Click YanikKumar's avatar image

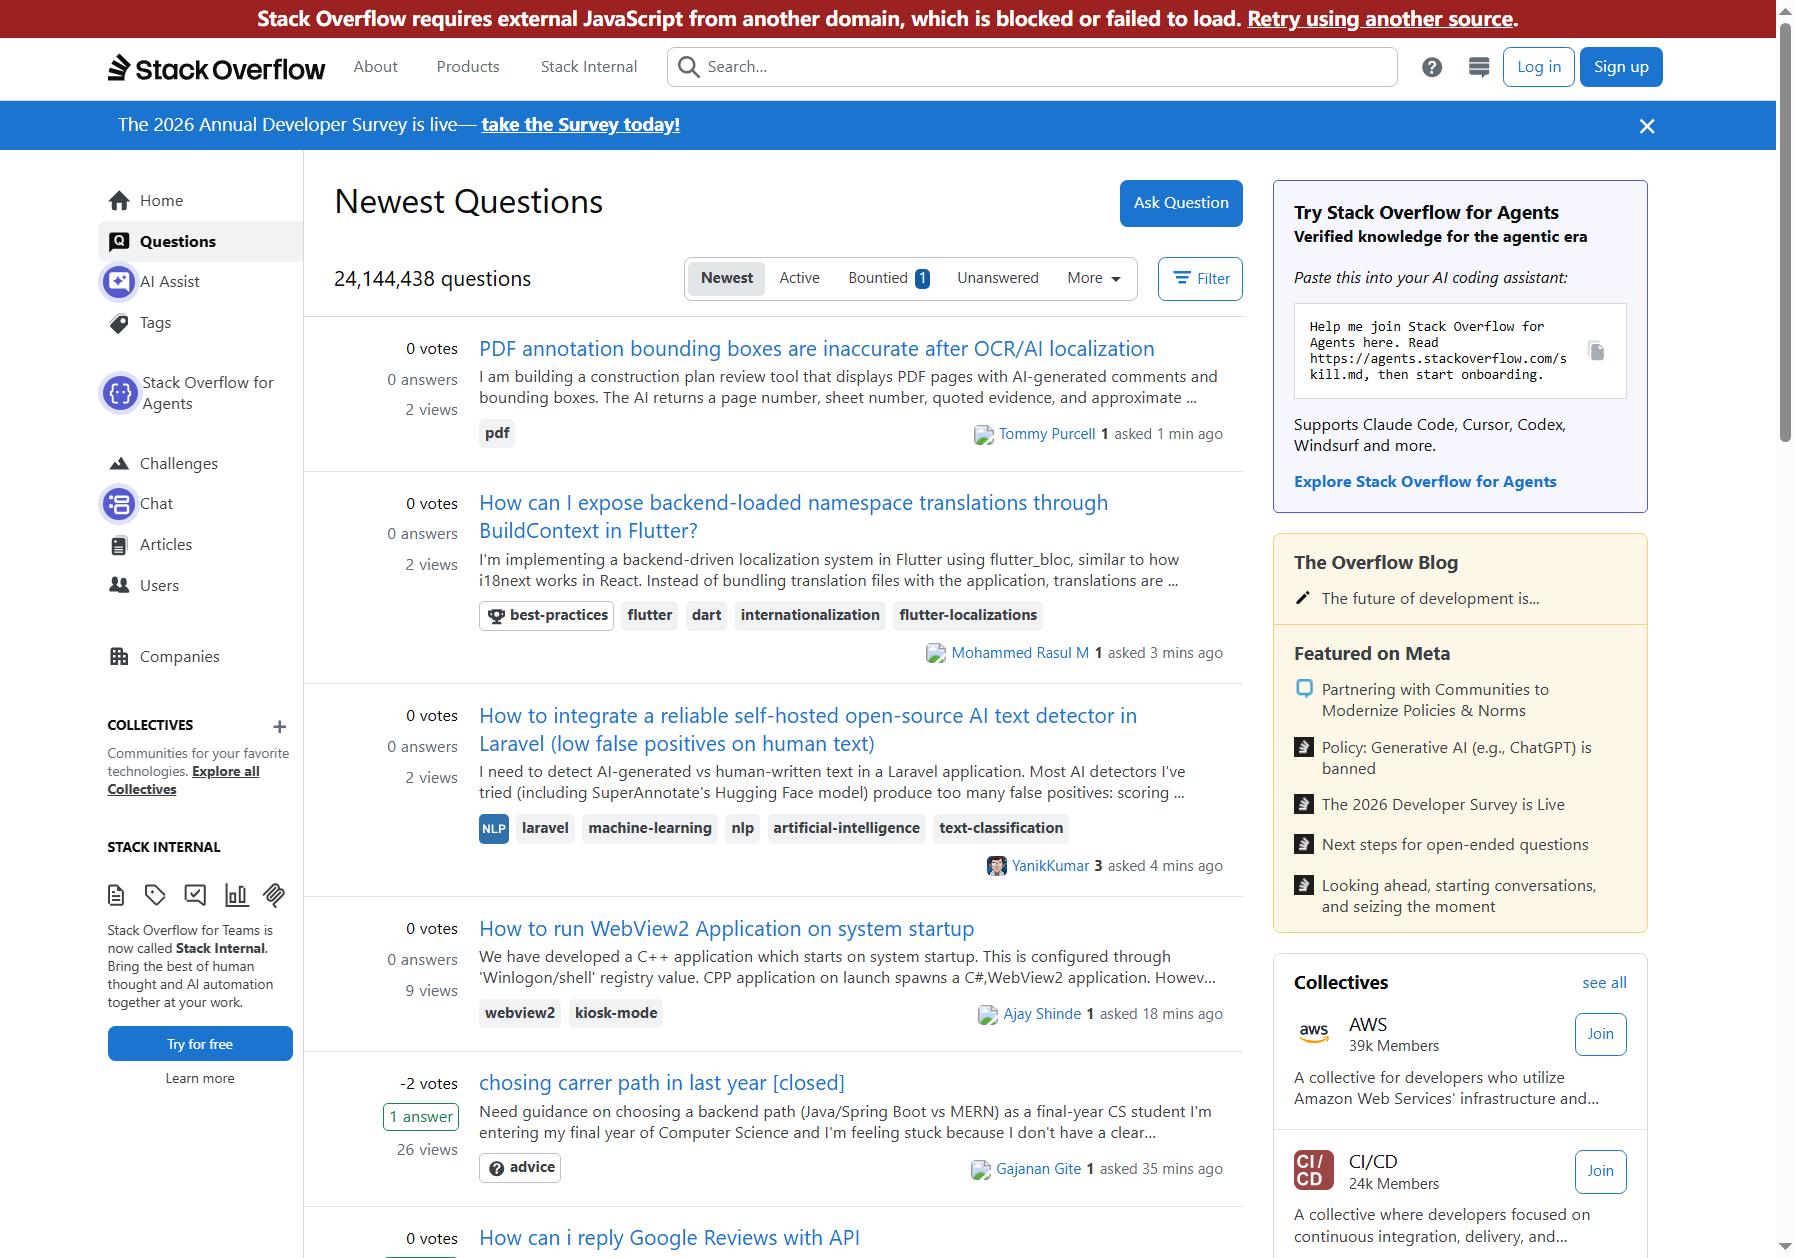[x=996, y=866]
